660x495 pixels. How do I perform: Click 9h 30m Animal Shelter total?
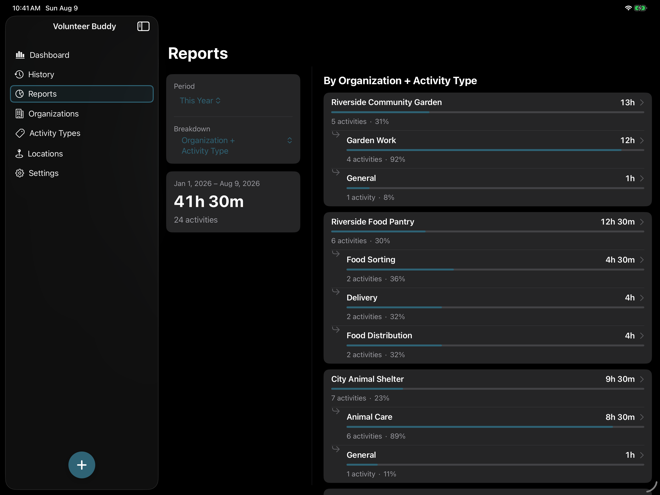tap(620, 379)
